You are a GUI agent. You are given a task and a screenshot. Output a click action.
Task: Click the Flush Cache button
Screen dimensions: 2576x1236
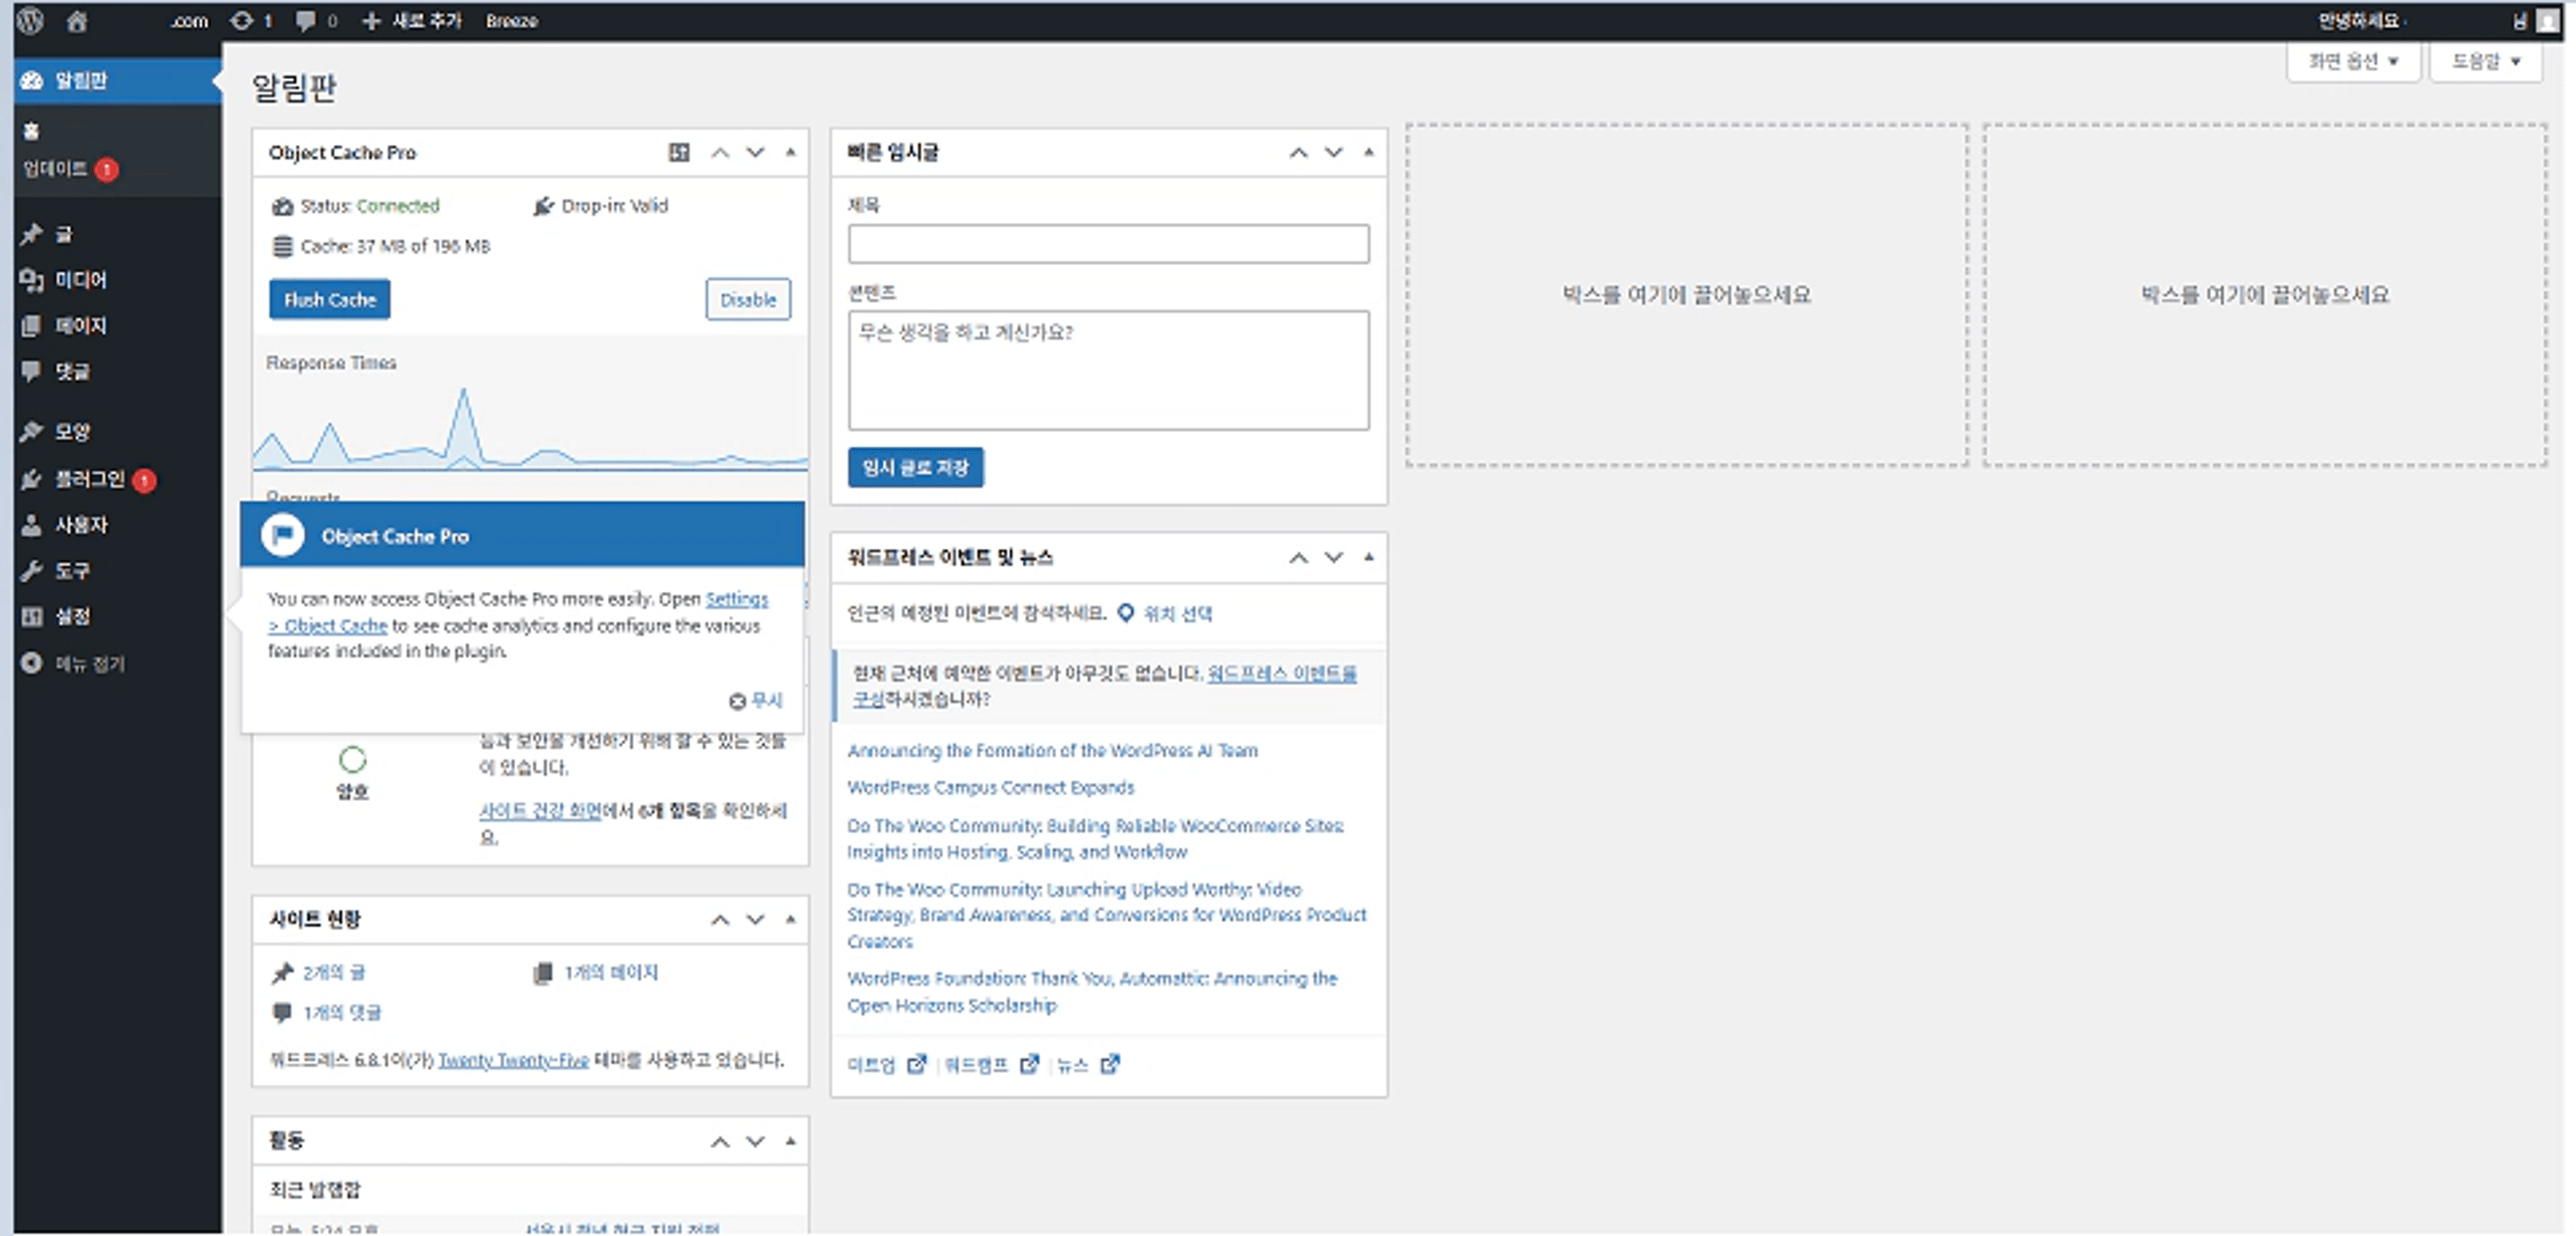[330, 299]
